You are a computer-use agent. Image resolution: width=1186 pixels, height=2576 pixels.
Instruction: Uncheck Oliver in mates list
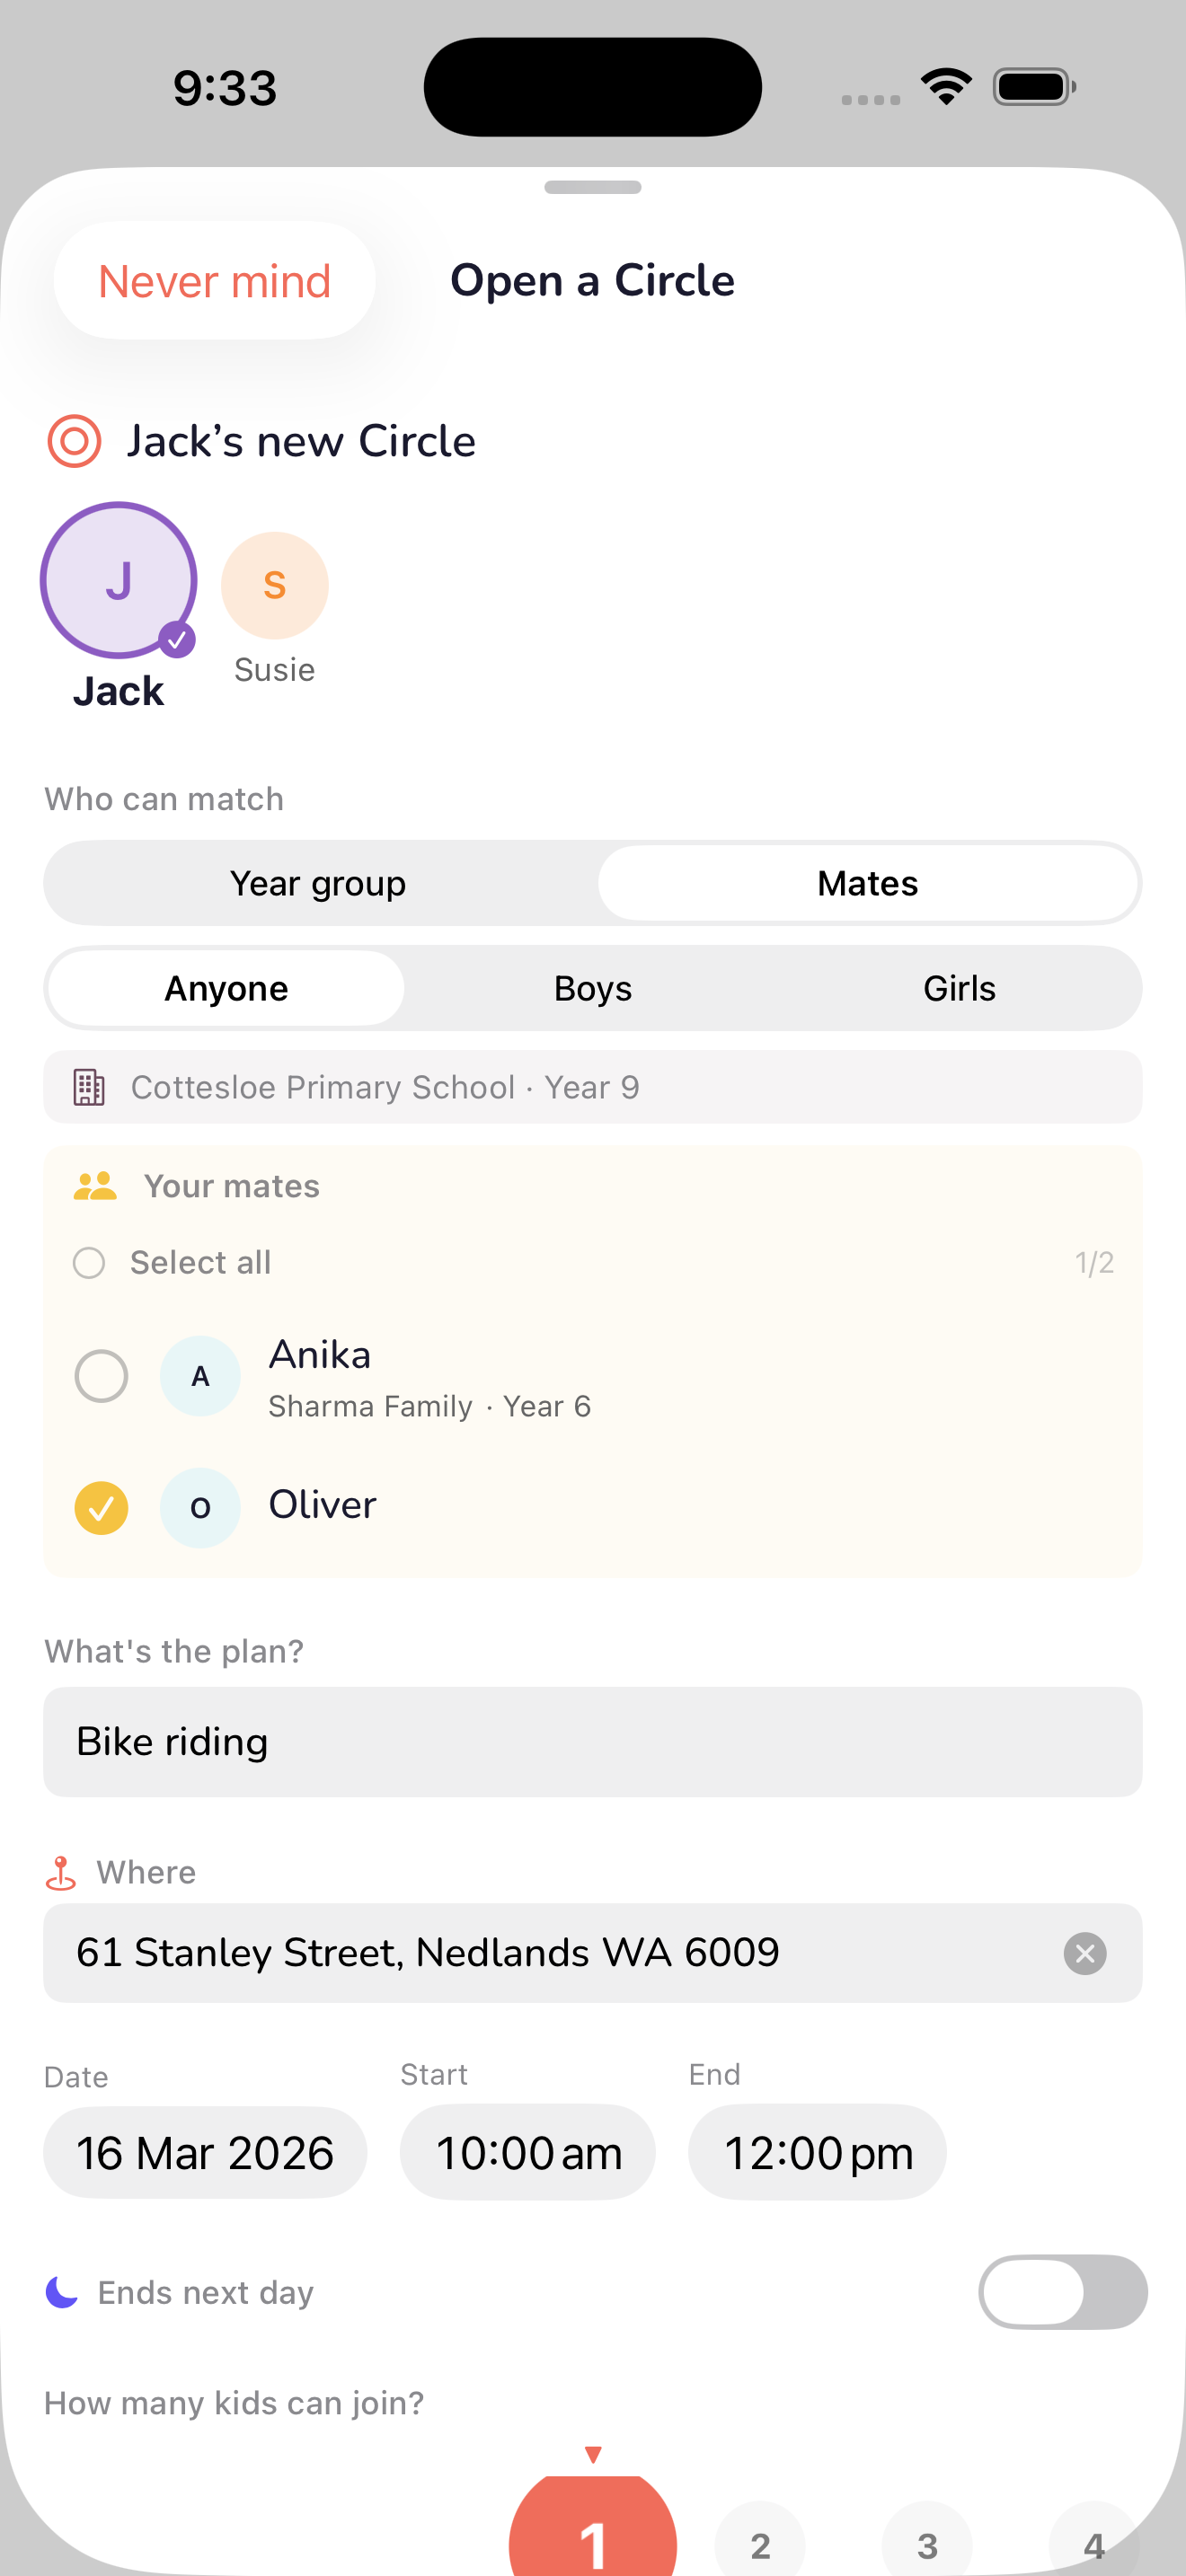(x=101, y=1507)
